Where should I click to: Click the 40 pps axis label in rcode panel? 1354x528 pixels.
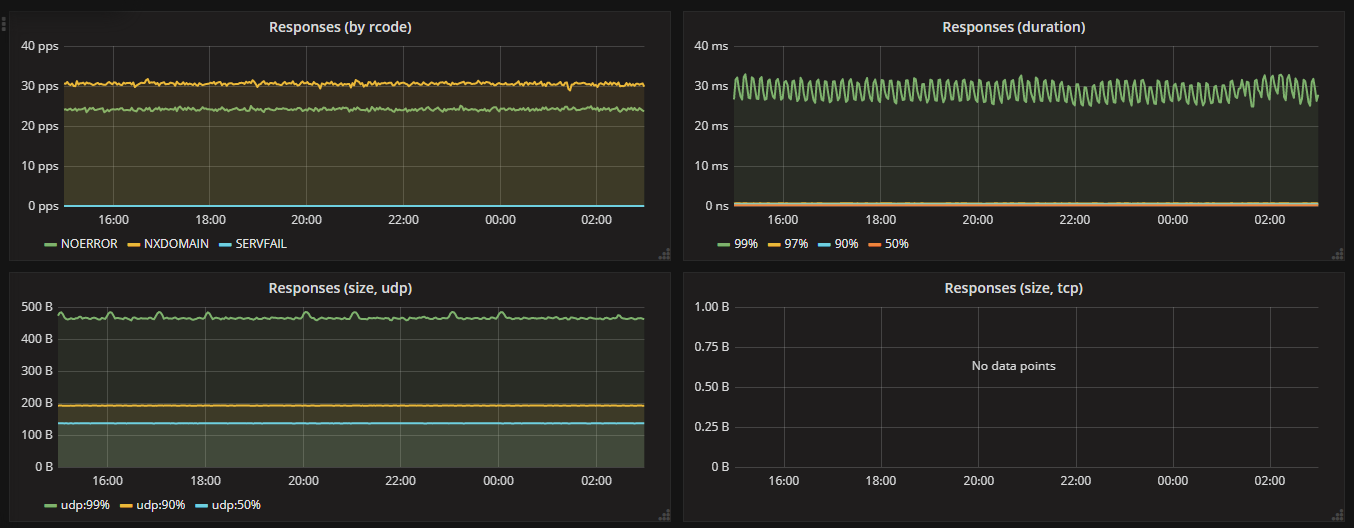coord(40,46)
